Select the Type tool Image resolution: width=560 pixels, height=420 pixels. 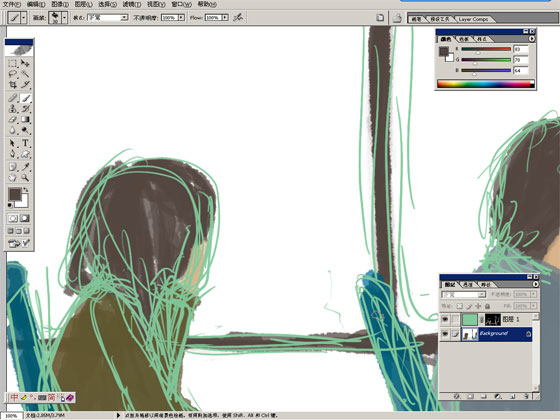pyautogui.click(x=25, y=143)
